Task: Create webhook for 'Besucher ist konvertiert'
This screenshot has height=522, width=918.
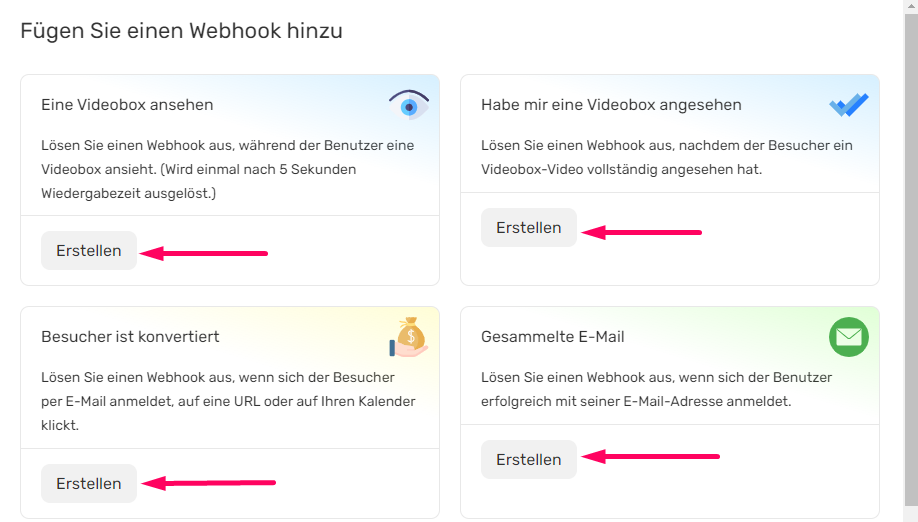Action: tap(89, 483)
